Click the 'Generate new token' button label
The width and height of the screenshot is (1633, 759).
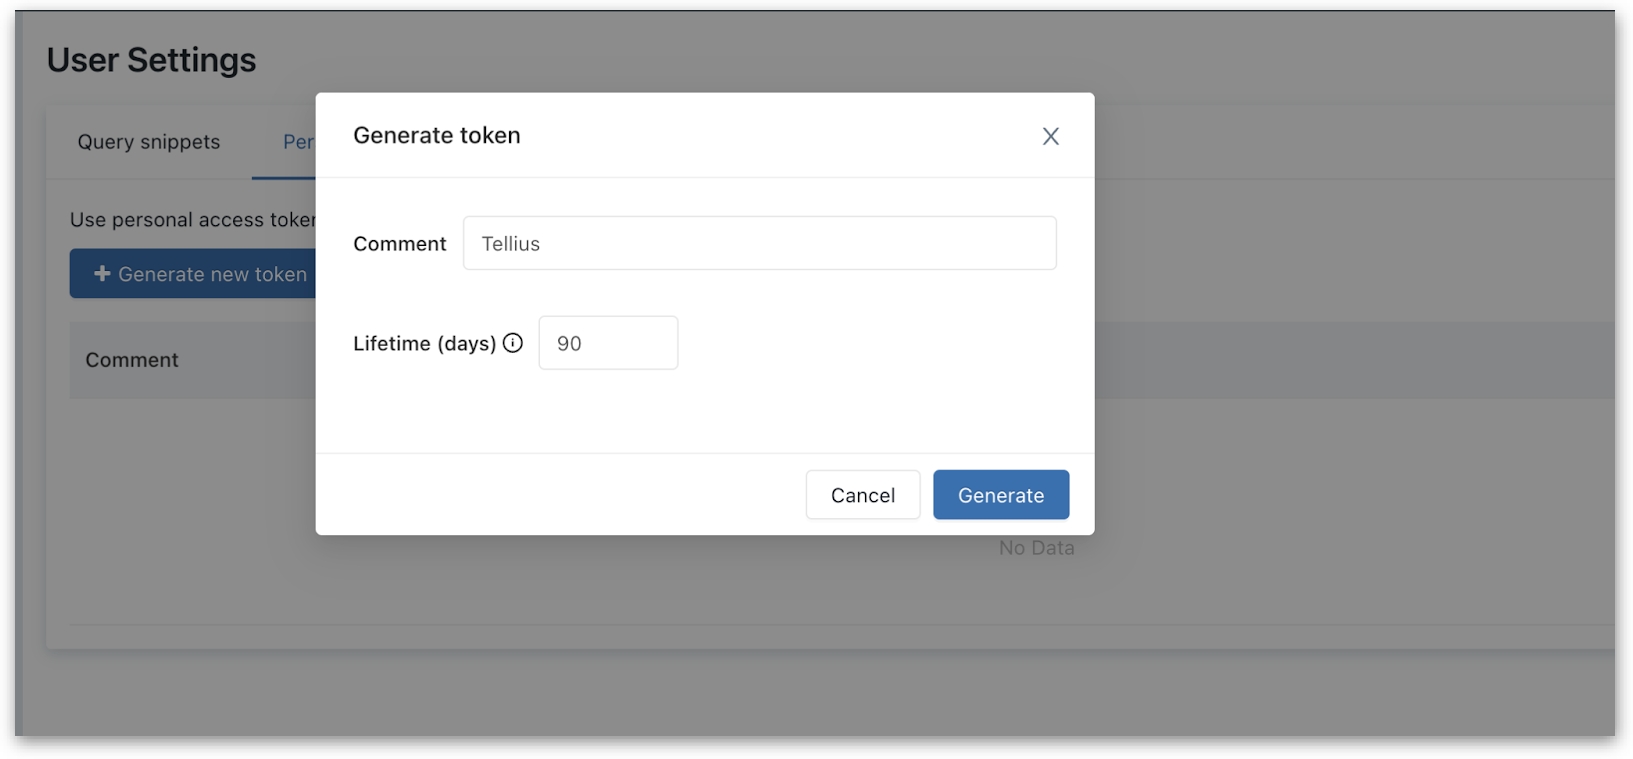click(x=212, y=274)
